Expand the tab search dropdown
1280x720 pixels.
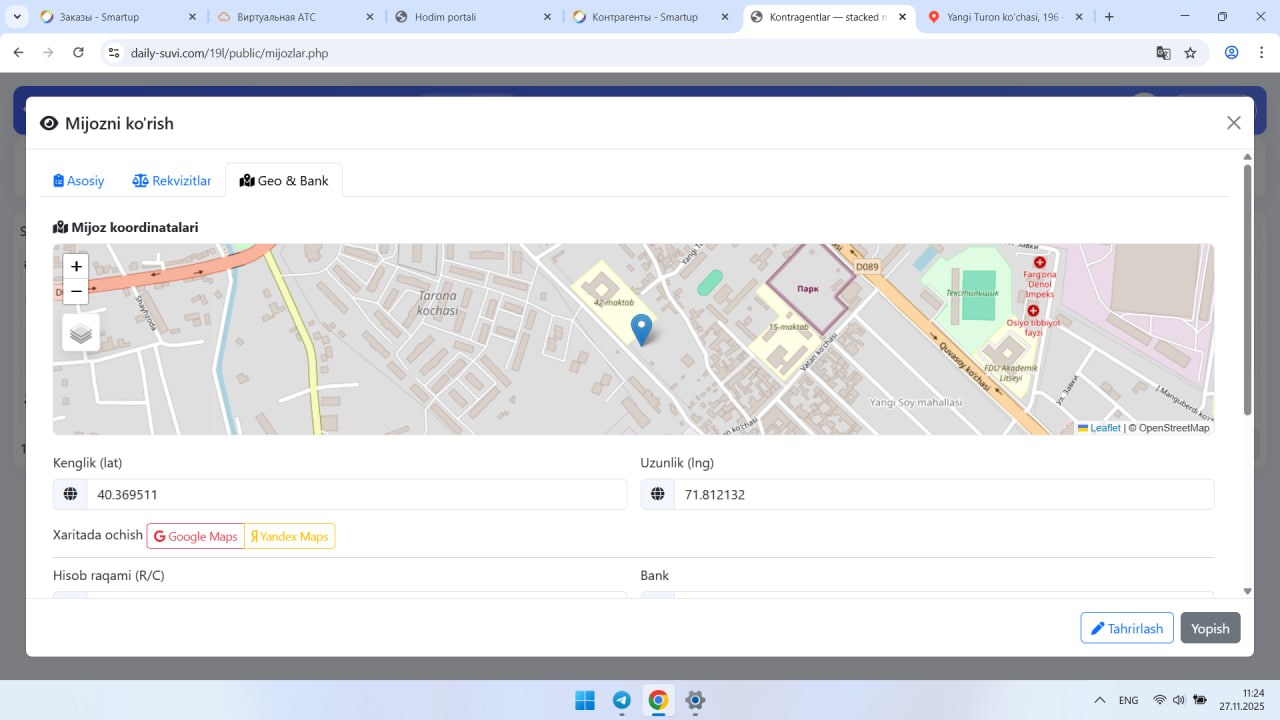click(16, 17)
